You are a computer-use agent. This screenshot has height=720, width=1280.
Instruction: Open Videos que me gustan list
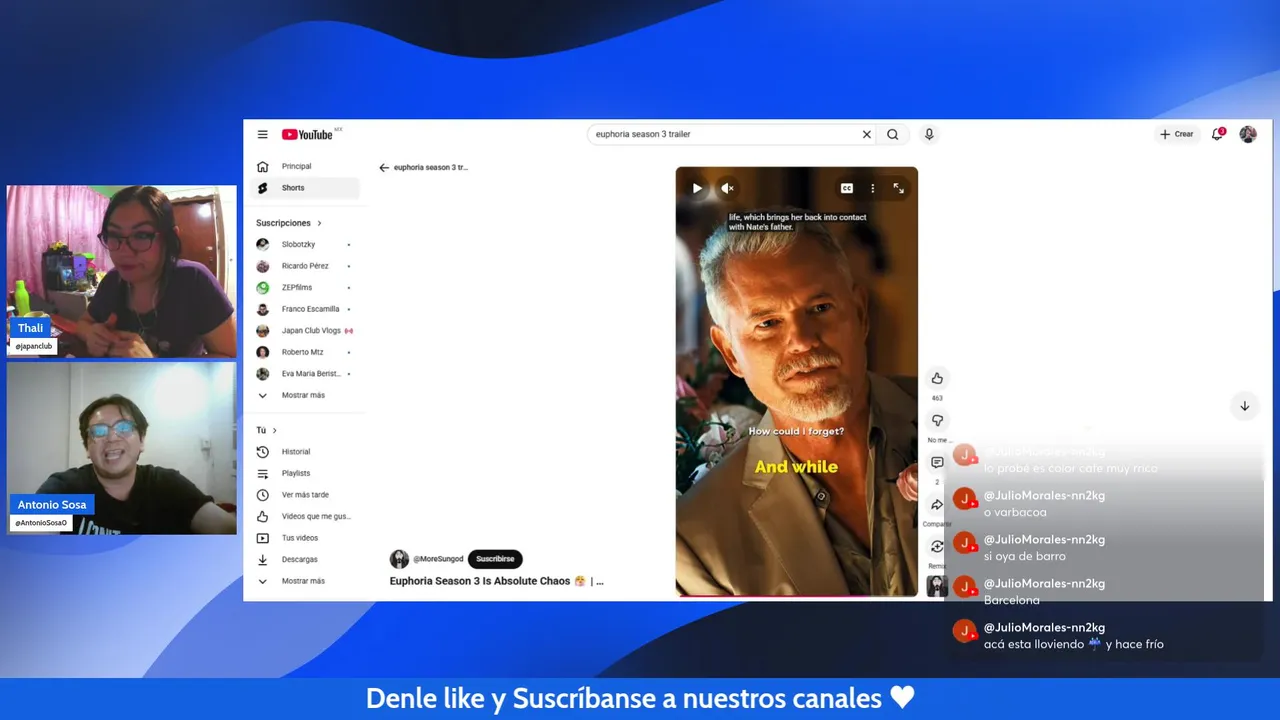(x=303, y=516)
